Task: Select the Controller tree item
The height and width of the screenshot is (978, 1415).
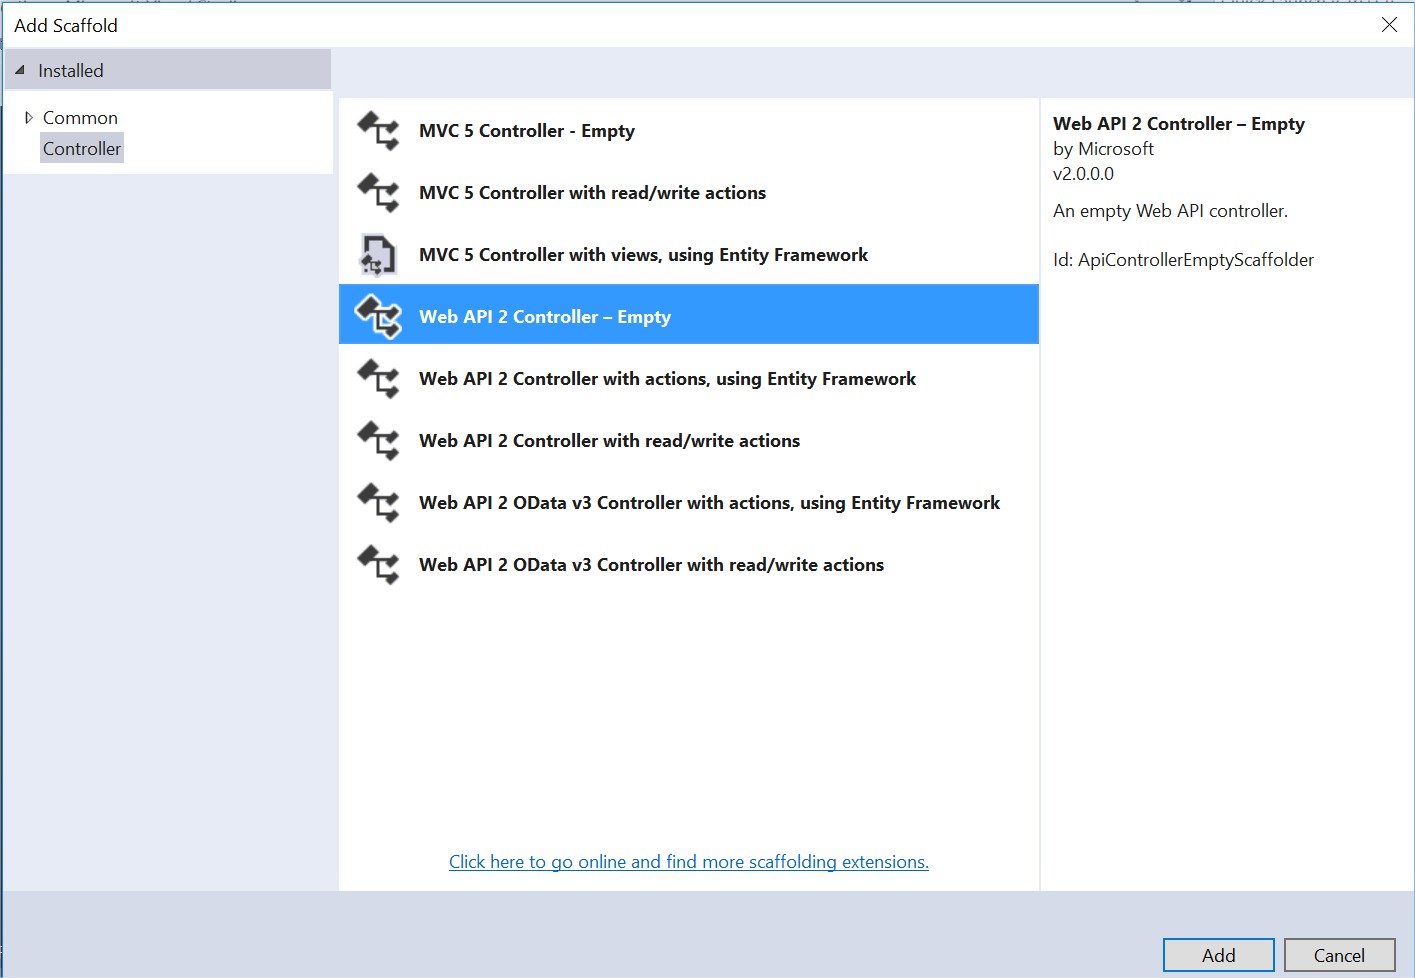Action: [x=82, y=147]
